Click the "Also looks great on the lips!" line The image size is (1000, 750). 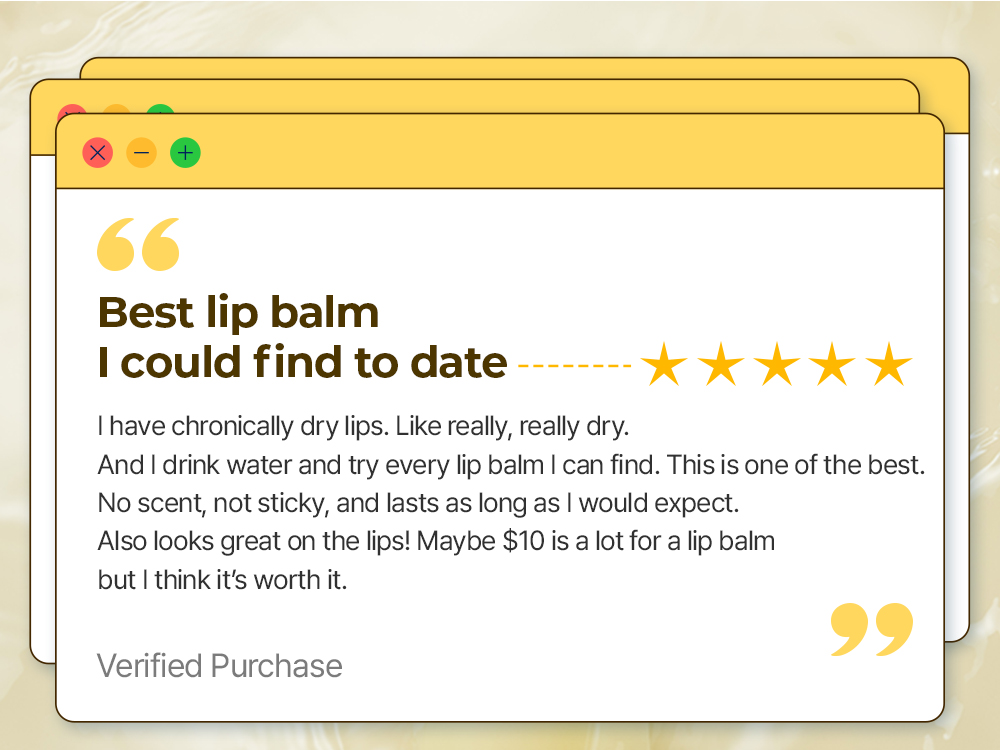coord(436,542)
